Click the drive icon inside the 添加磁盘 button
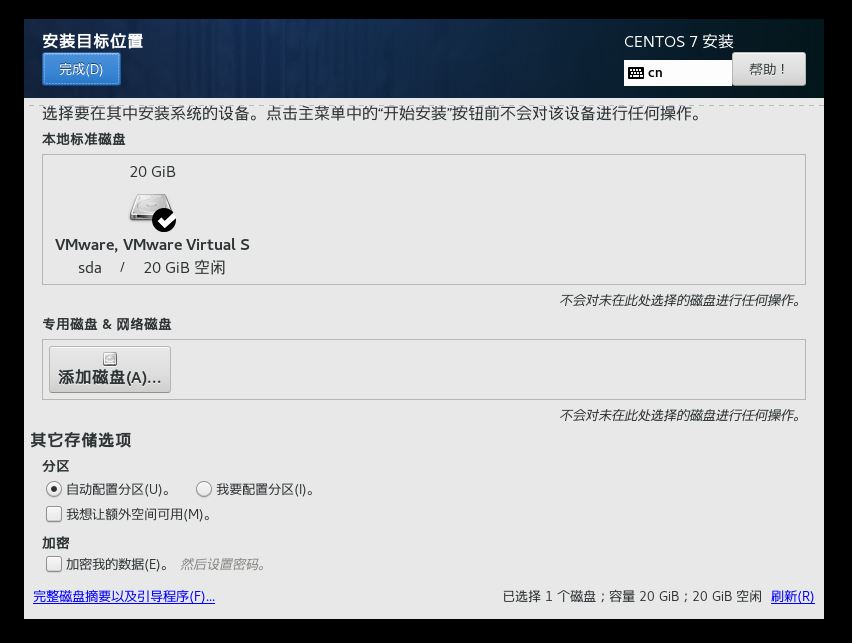Image resolution: width=852 pixels, height=643 pixels. pyautogui.click(x=110, y=358)
